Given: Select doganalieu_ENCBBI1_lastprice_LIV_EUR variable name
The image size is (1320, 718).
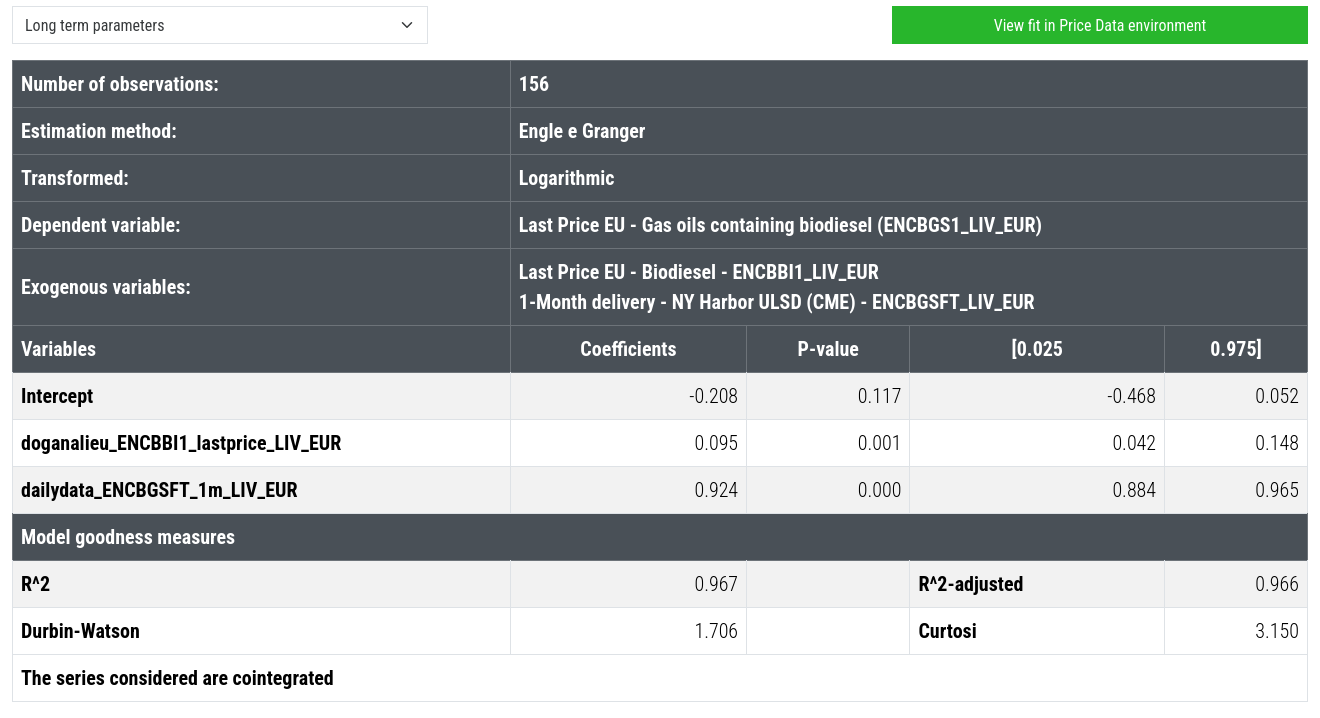Looking at the screenshot, I should (181, 443).
